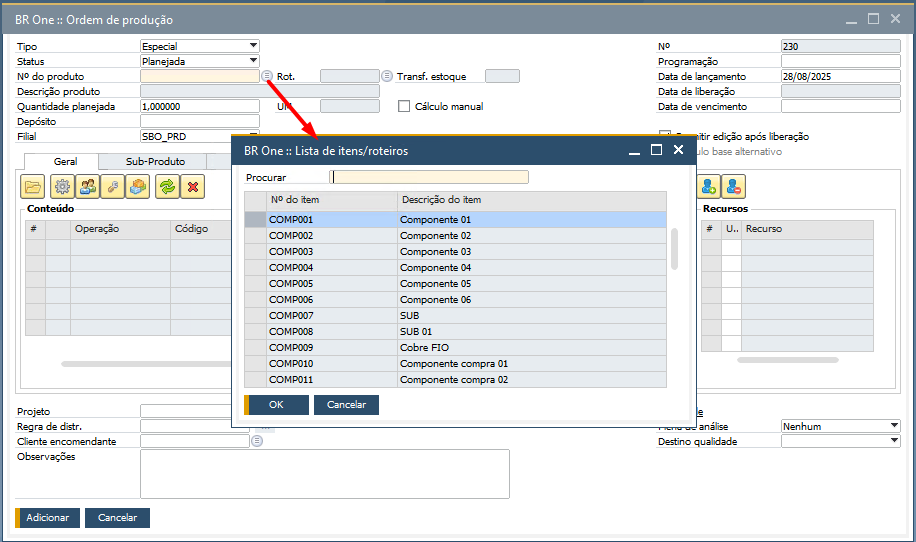Click Cancelar in the item list dialog
Image resolution: width=916 pixels, height=542 pixels.
[346, 405]
